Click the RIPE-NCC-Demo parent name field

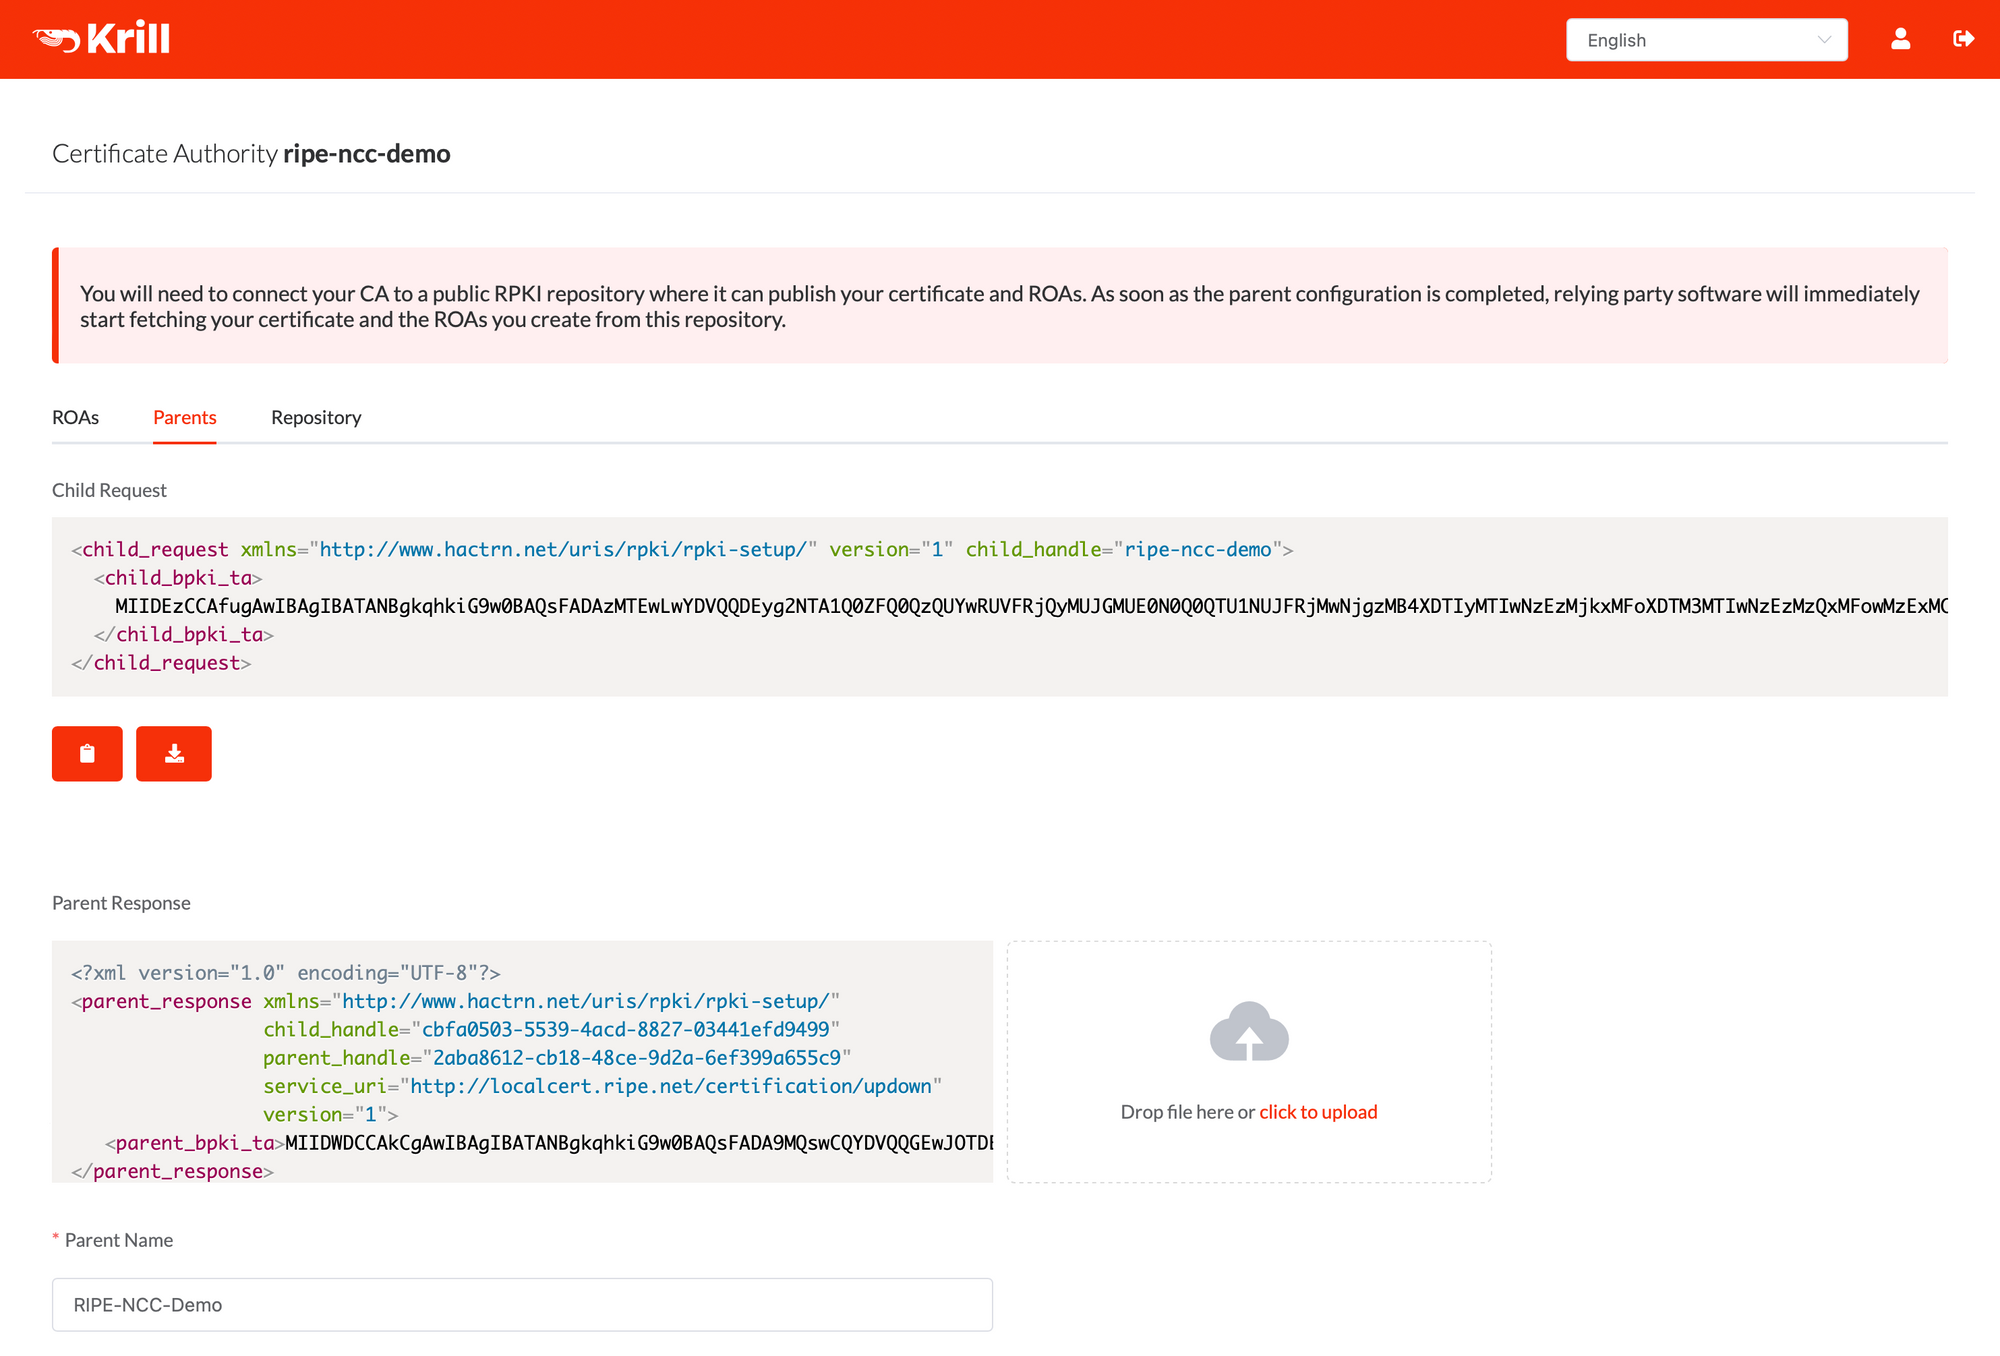coord(523,1303)
